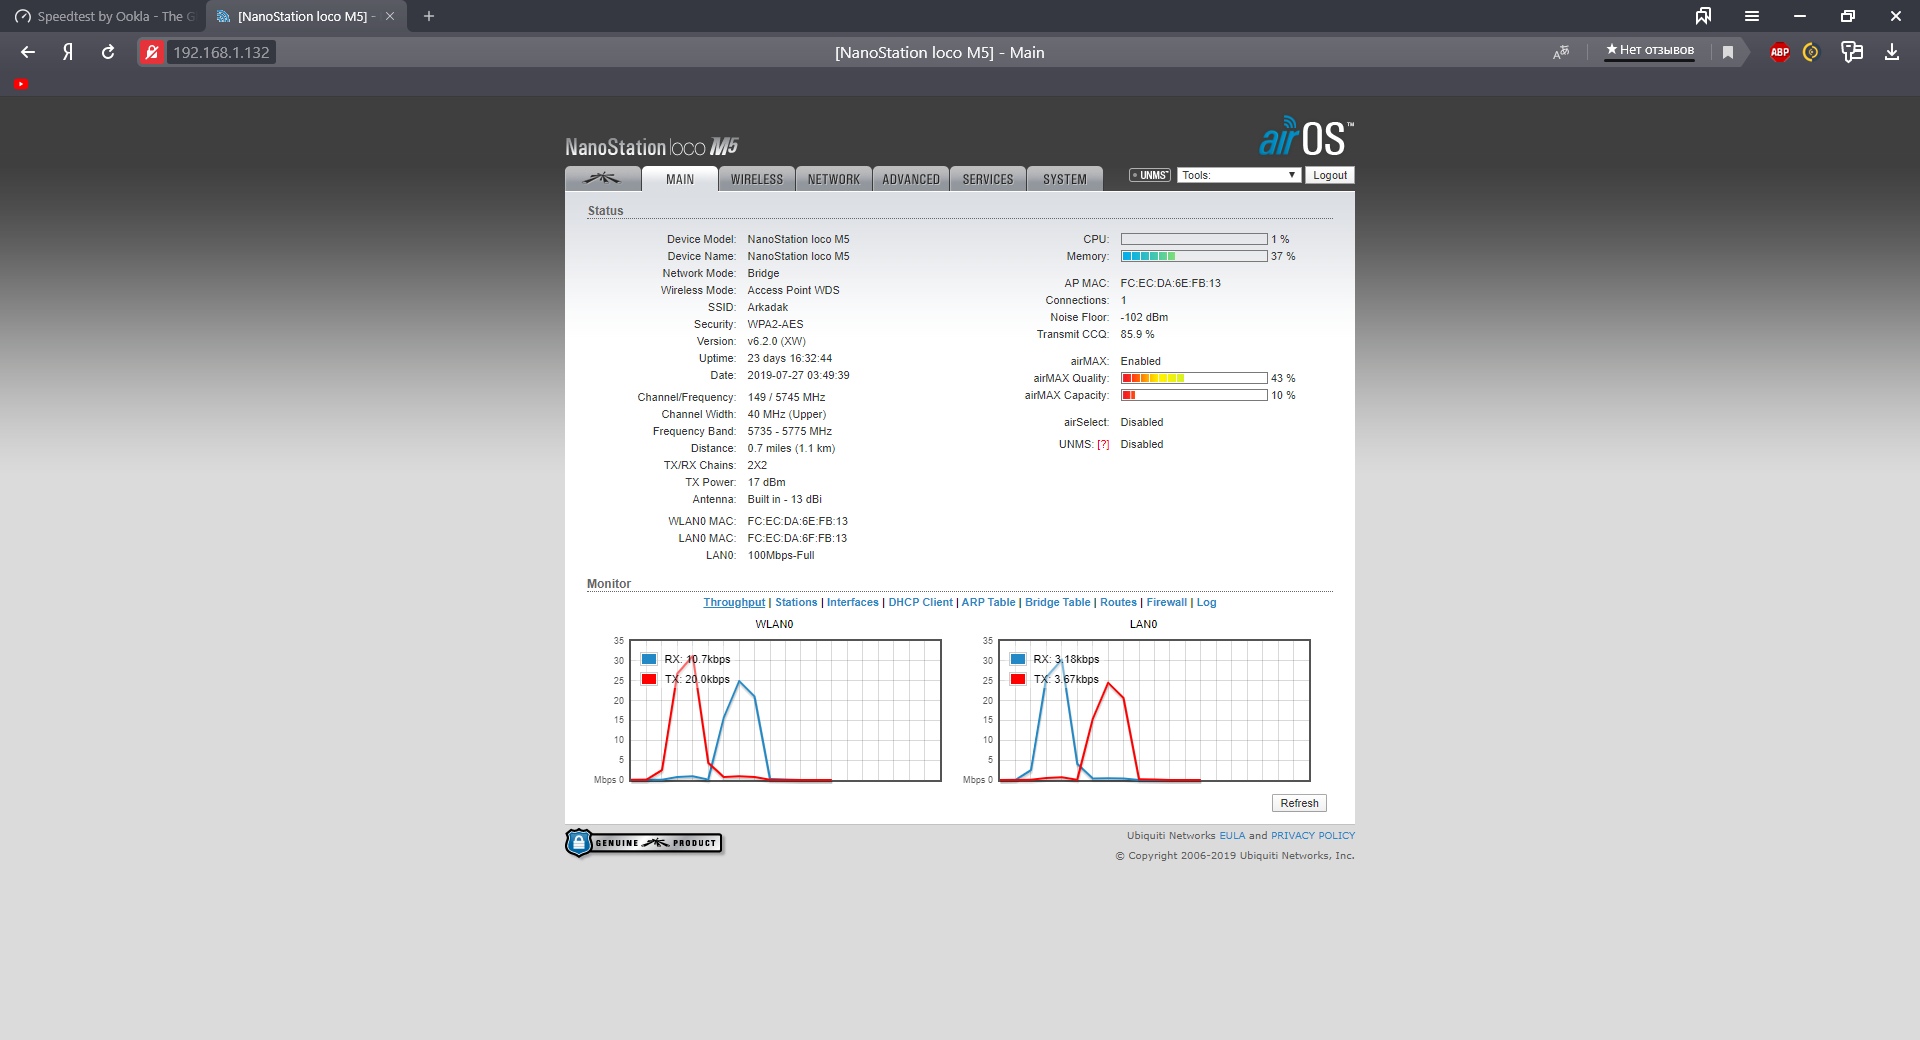Image resolution: width=1920 pixels, height=1040 pixels.
Task: Click the LAN0 throughput graph
Action: pos(1154,710)
